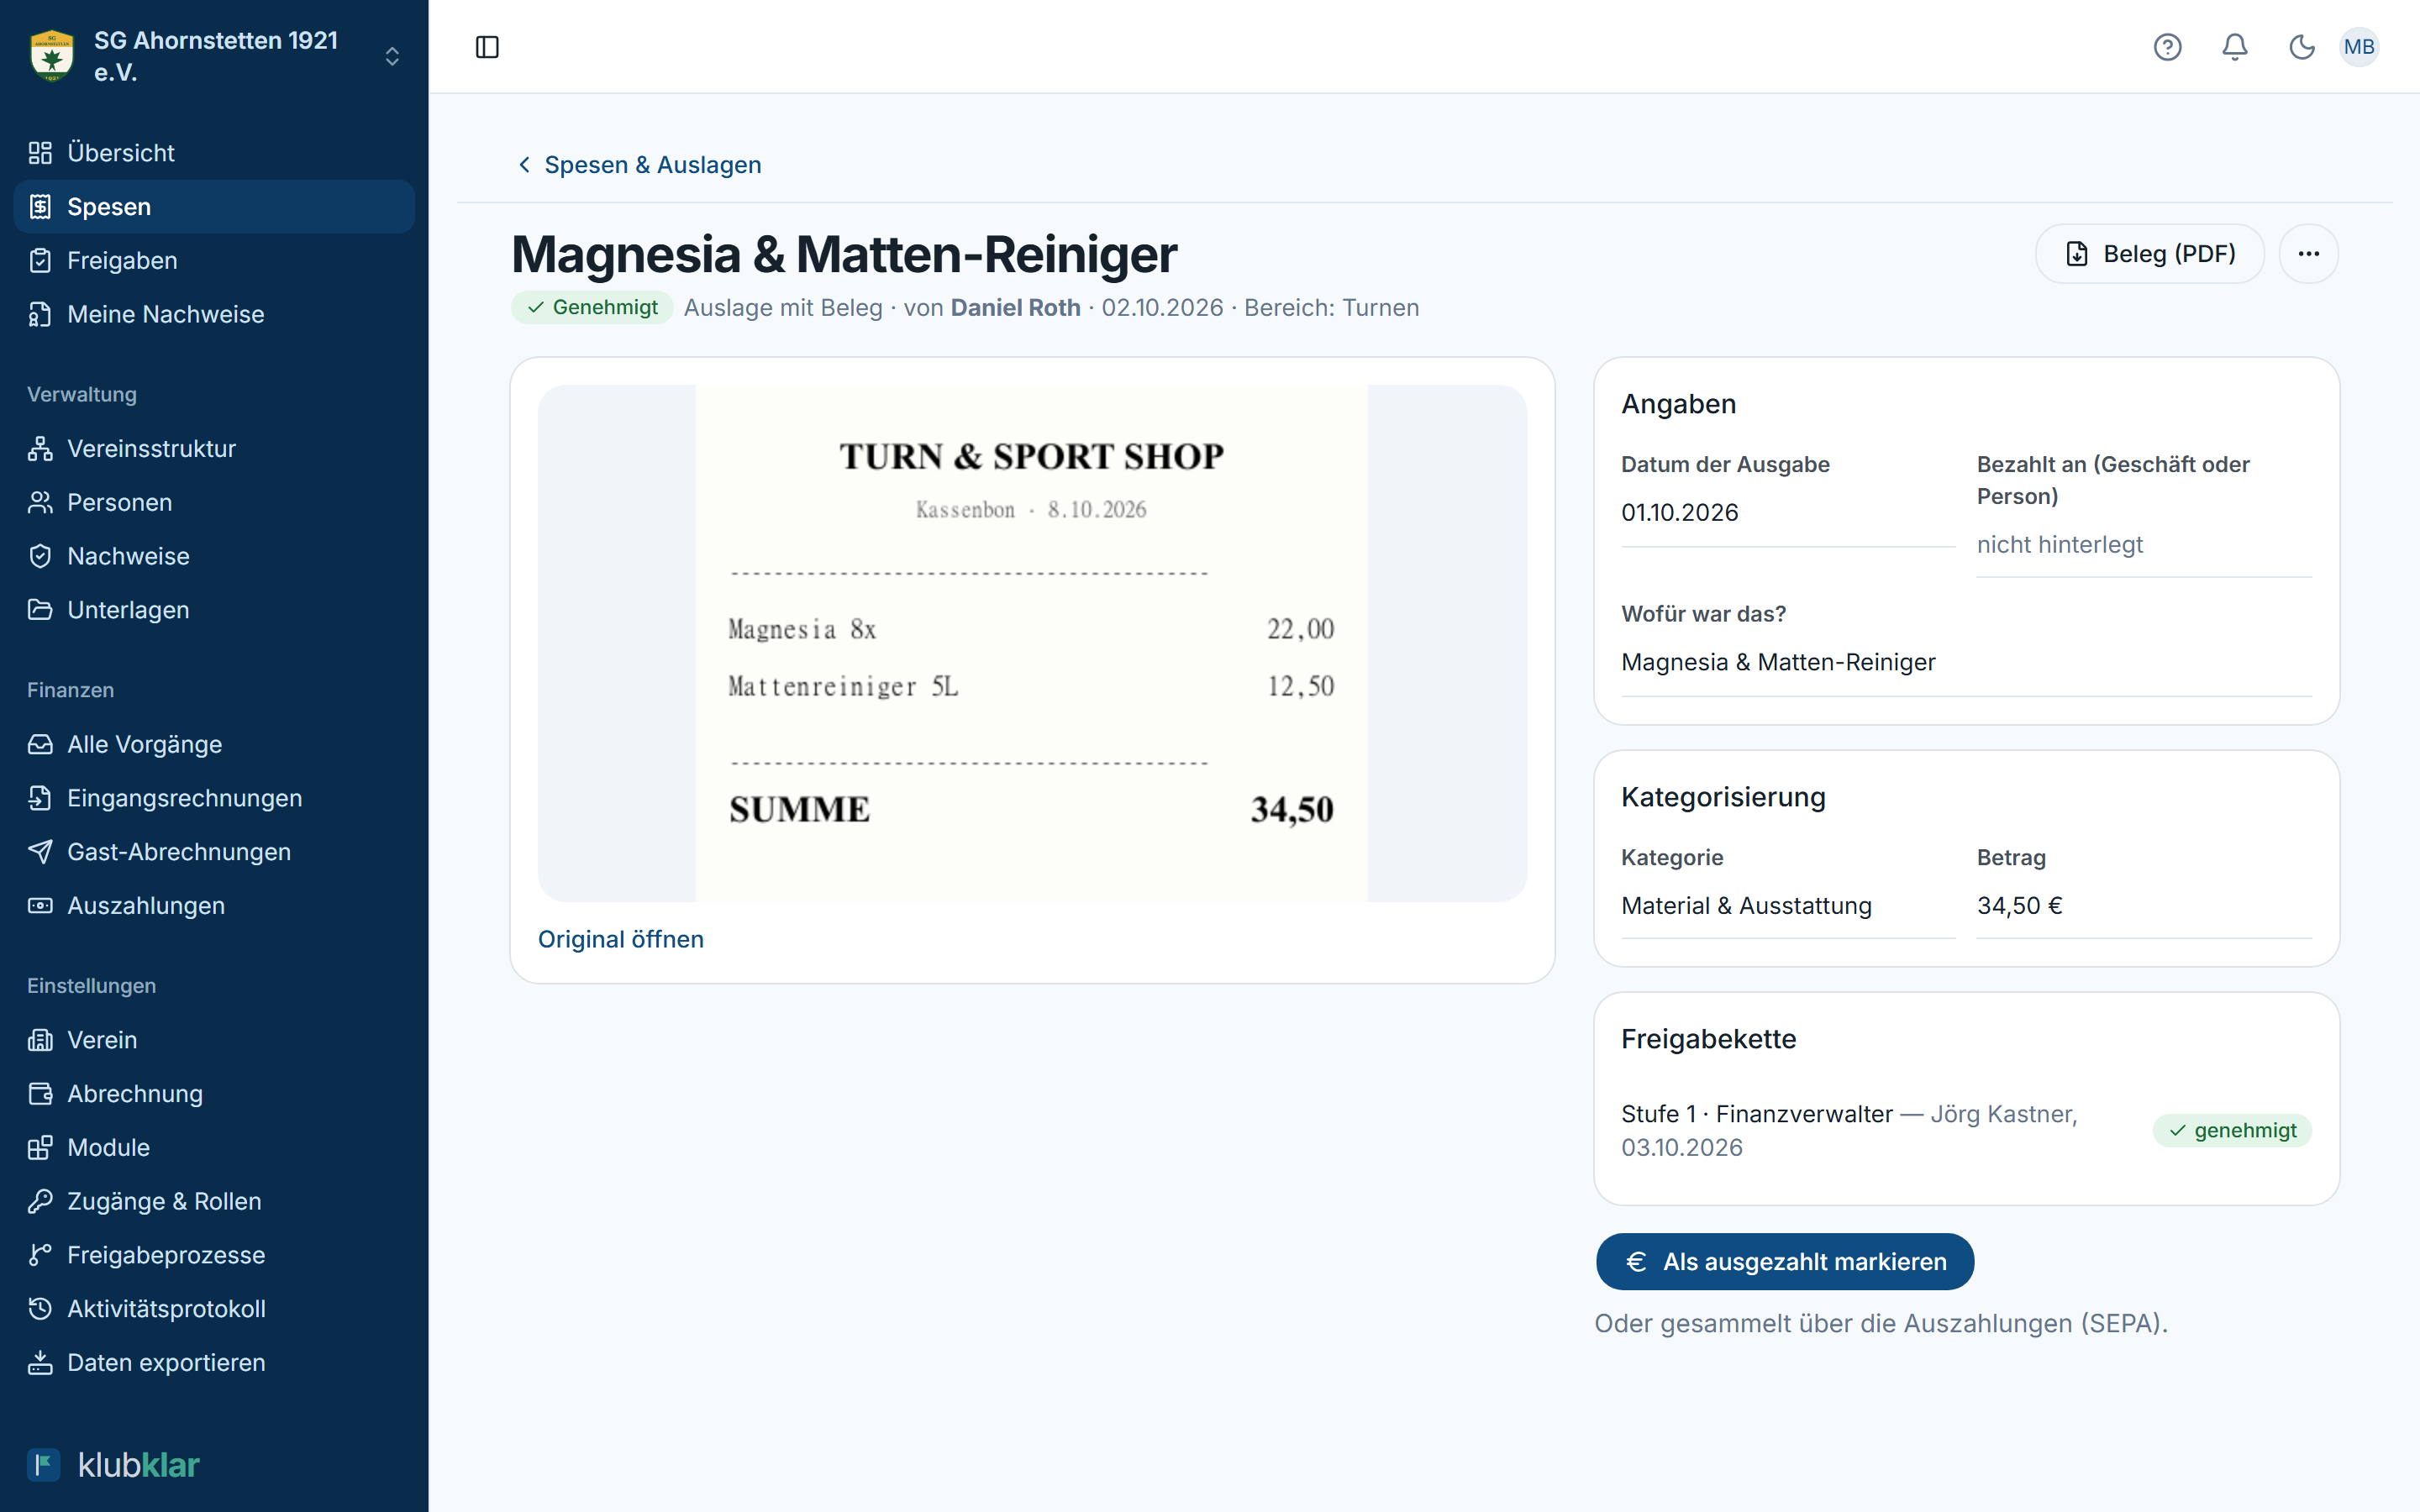The image size is (2420, 1512).
Task: Click the SG Ahornstetten club crest logo
Action: point(52,55)
